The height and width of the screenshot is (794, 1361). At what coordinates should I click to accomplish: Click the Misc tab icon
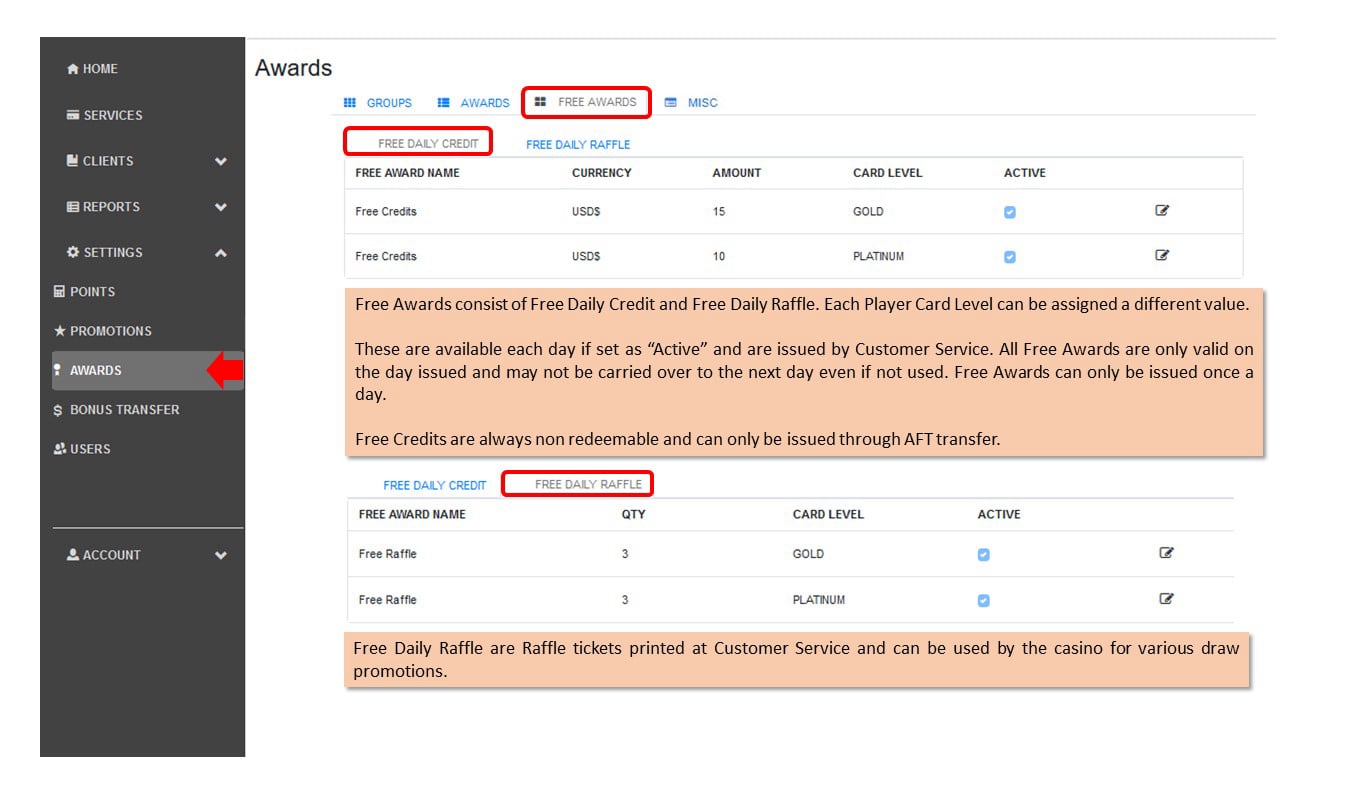click(670, 102)
